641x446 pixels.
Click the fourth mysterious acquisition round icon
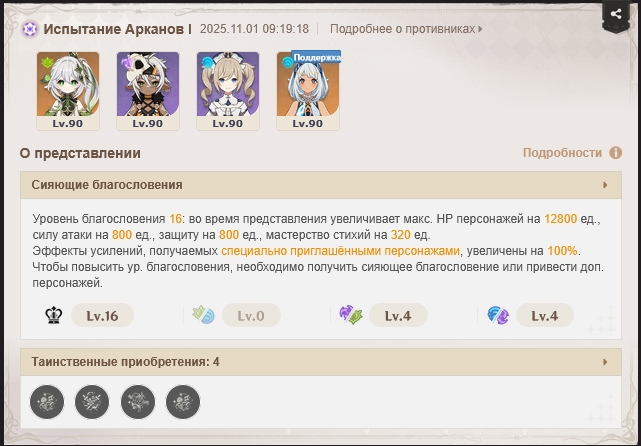[183, 402]
